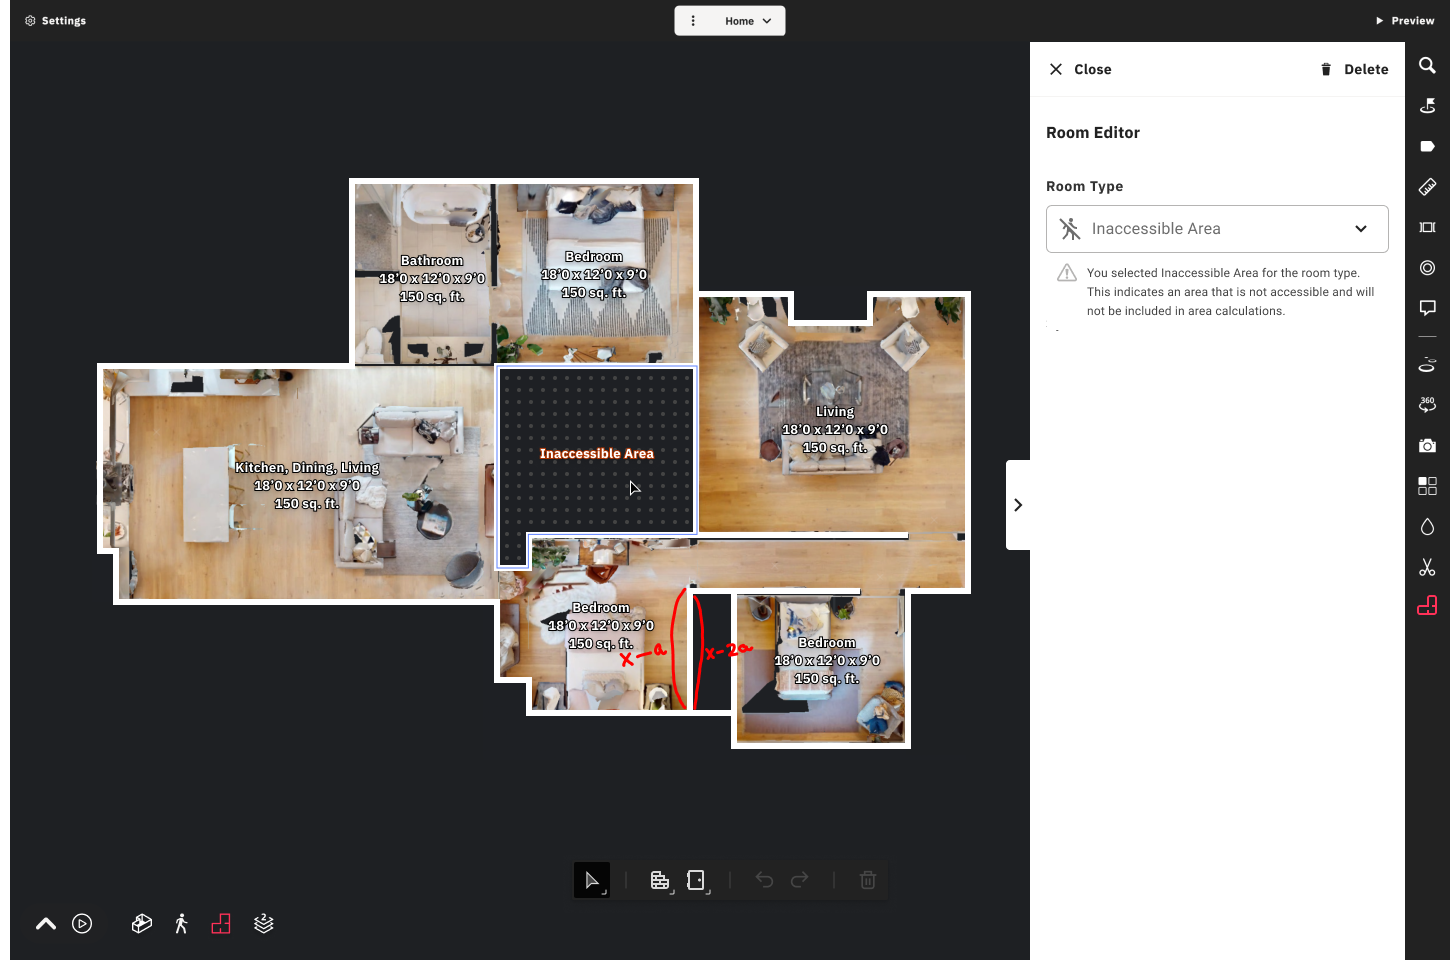Open the scissors trim tool
Image resolution: width=1450 pixels, height=968 pixels.
click(1427, 567)
